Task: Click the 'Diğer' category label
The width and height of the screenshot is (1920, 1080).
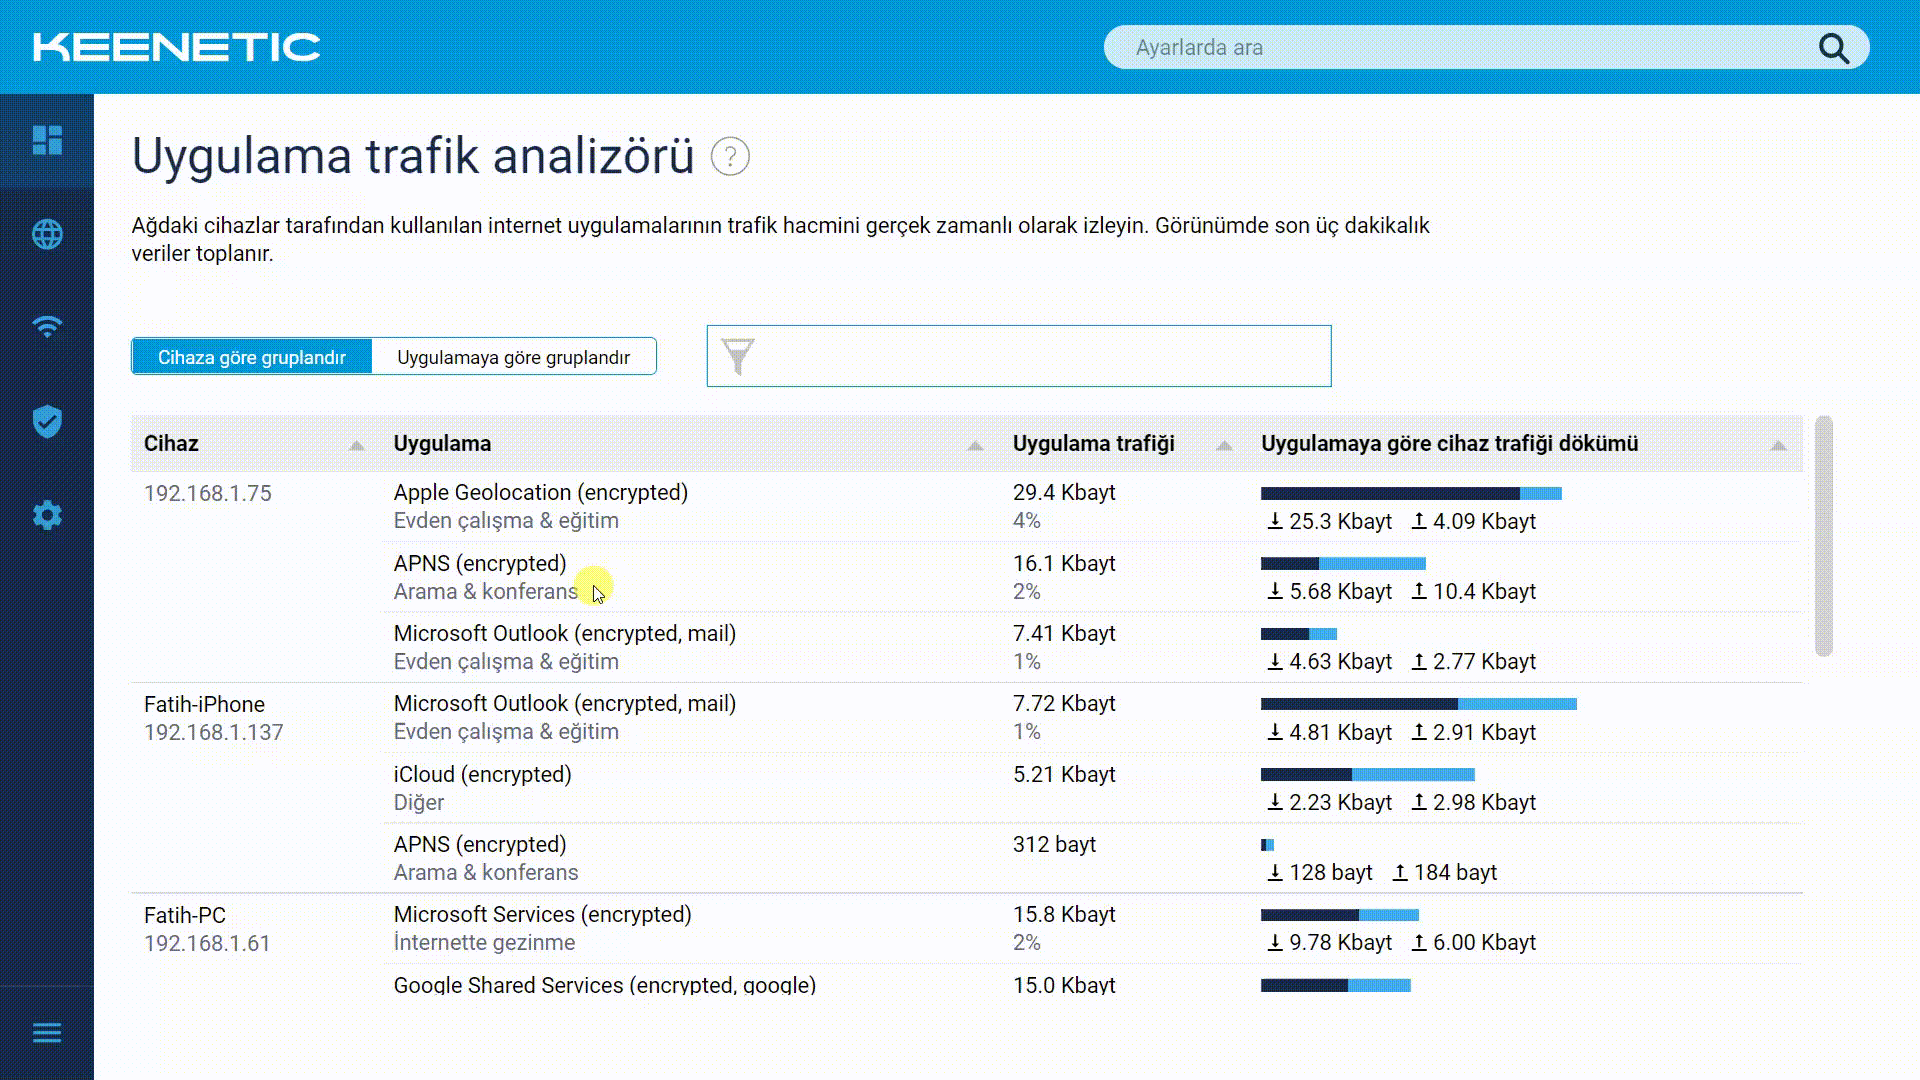Action: pos(419,803)
